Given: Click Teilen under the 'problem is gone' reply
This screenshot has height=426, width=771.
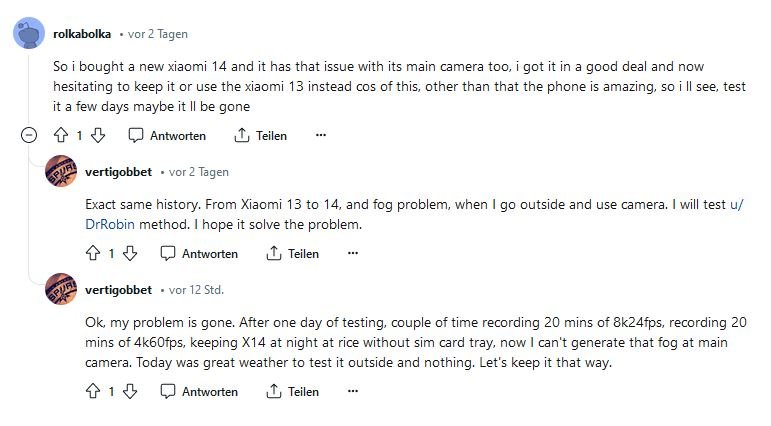Looking at the screenshot, I should pos(292,391).
